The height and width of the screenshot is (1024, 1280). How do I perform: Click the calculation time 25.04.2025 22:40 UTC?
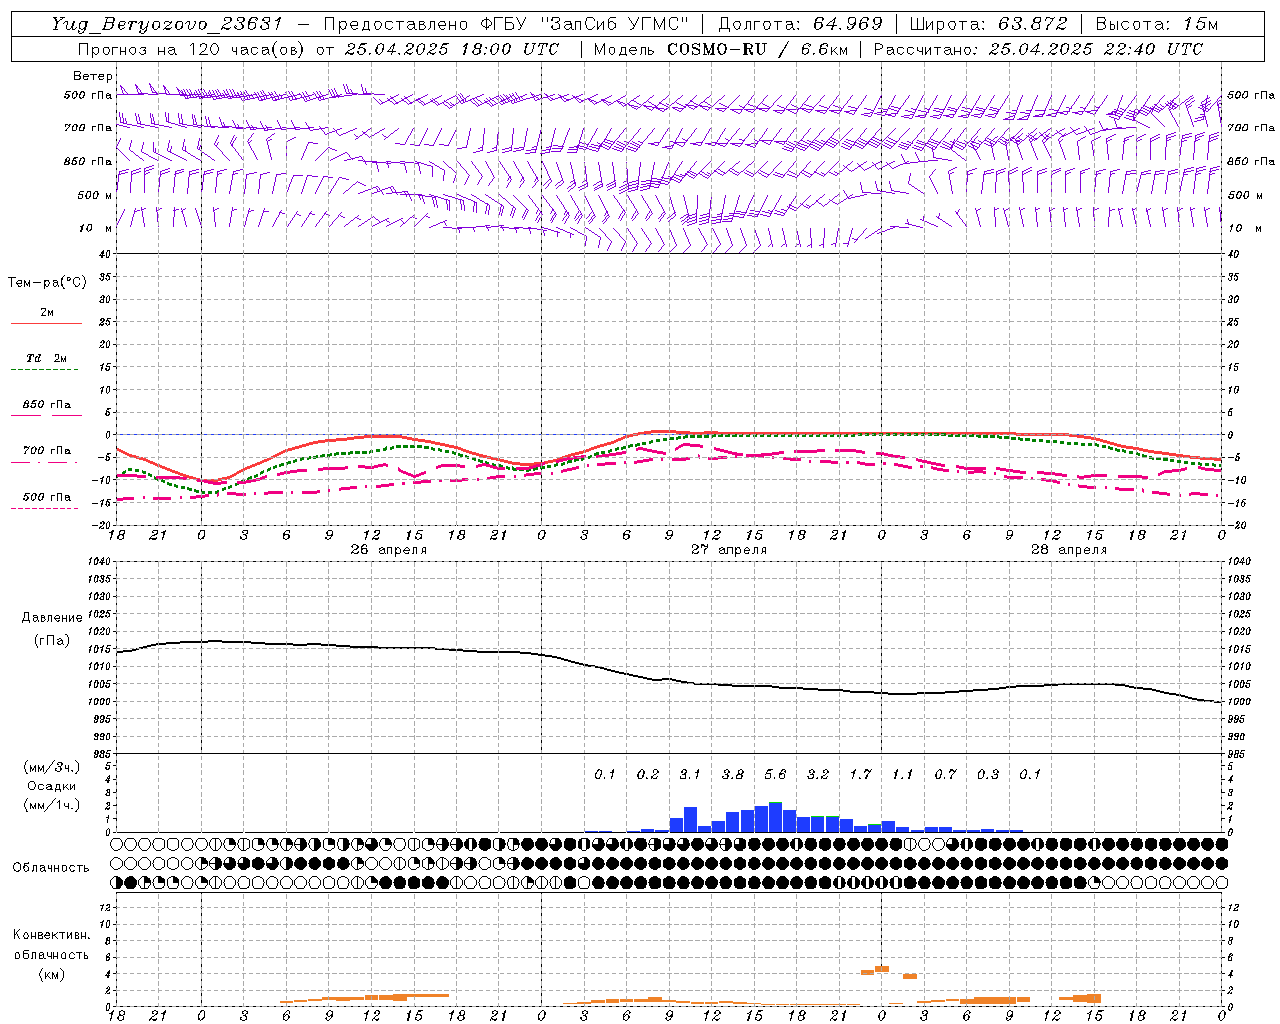coord(1096,49)
